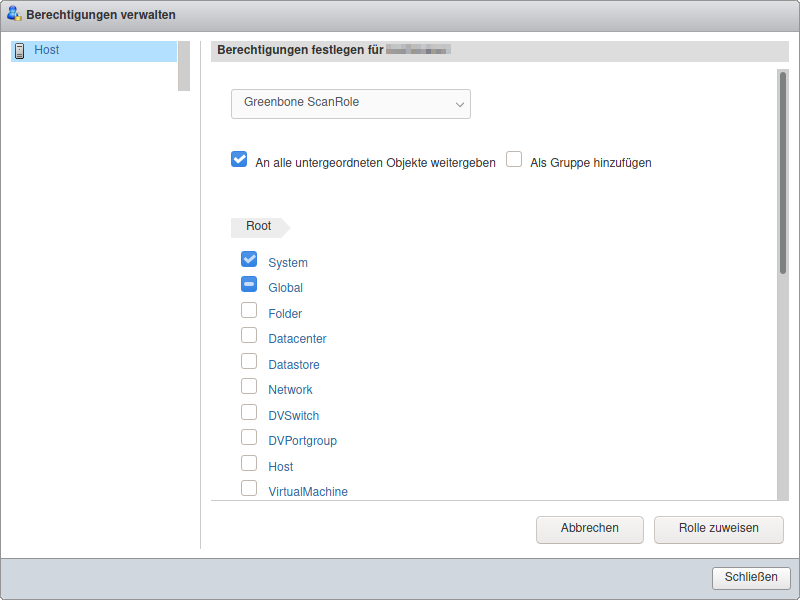Toggle the Global privilege checkbox
The height and width of the screenshot is (600, 800).
(x=249, y=284)
